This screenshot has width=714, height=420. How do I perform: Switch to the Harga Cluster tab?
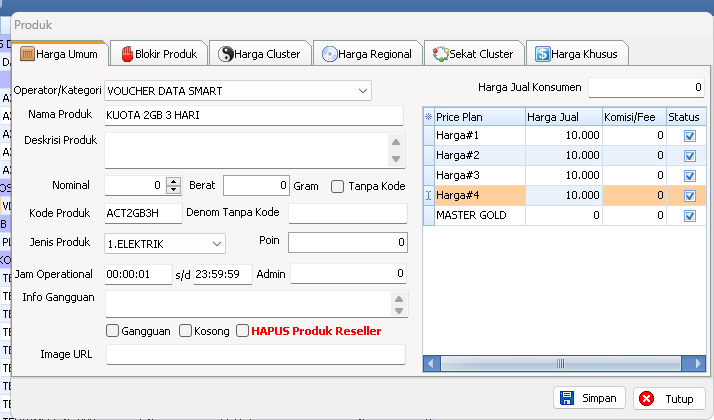(x=260, y=54)
